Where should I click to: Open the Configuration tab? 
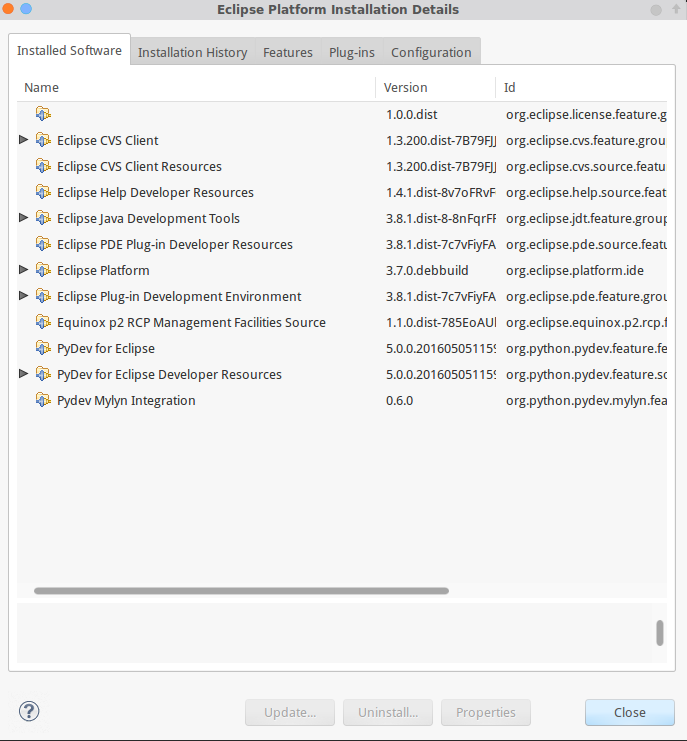(431, 52)
